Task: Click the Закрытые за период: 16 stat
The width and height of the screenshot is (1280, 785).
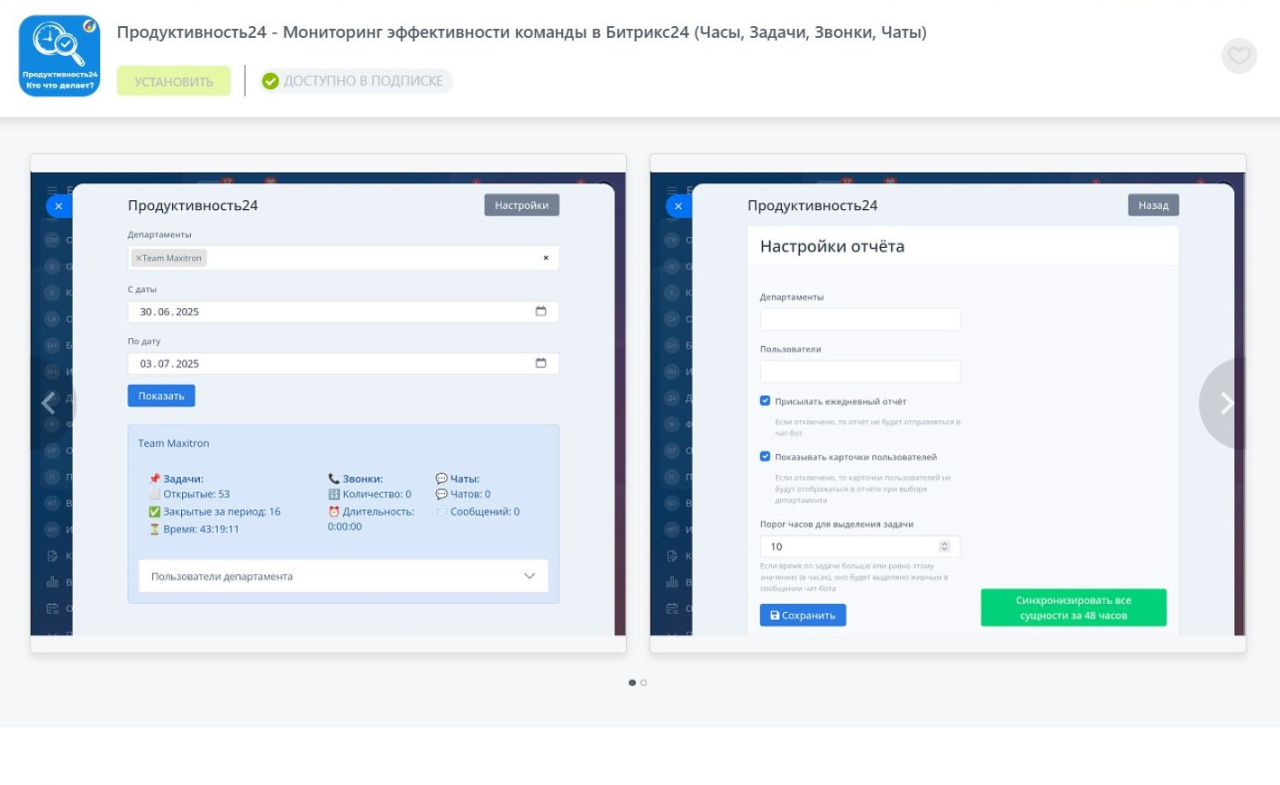Action: [x=214, y=511]
